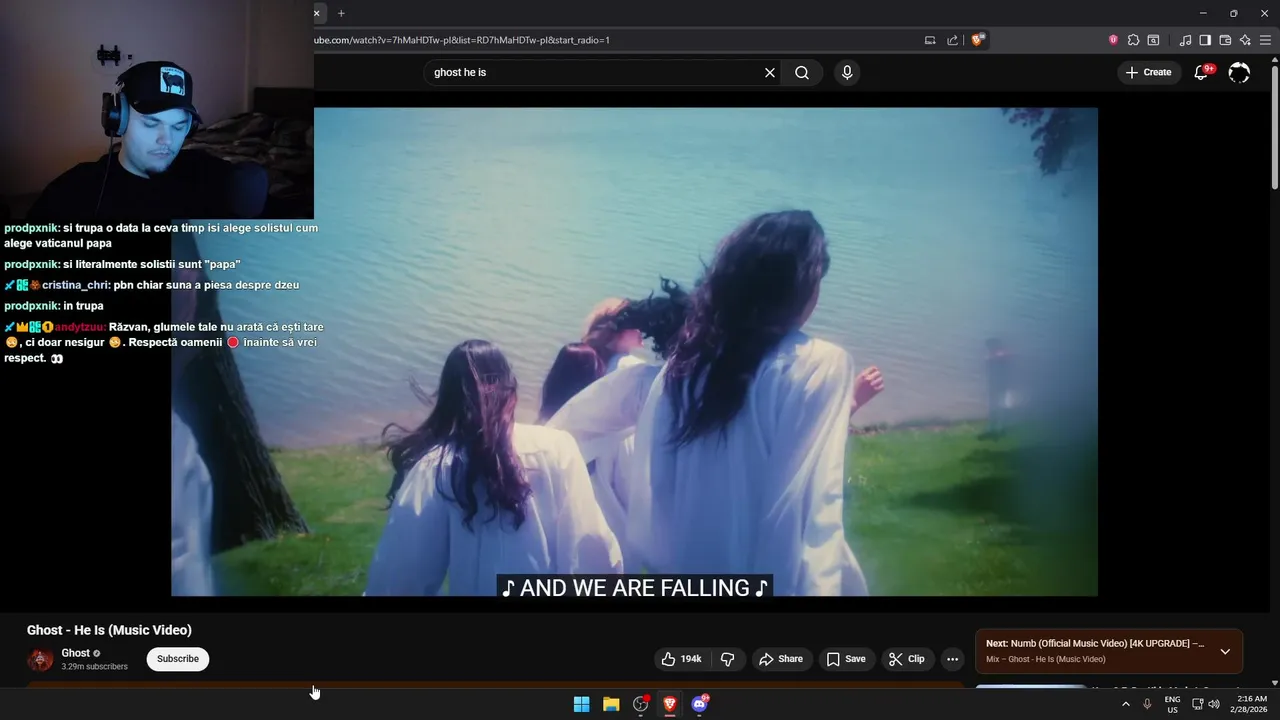Clear the YouTube search box text
The width and height of the screenshot is (1280, 720).
point(770,73)
